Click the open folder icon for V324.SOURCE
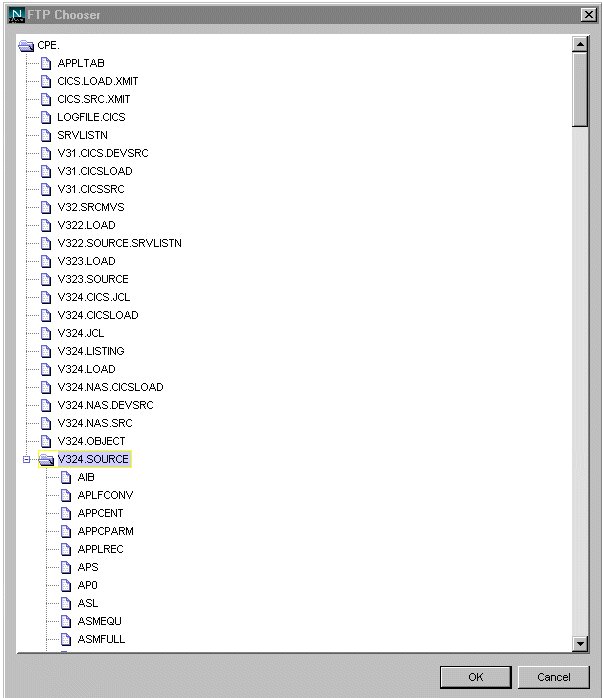 pos(46,459)
